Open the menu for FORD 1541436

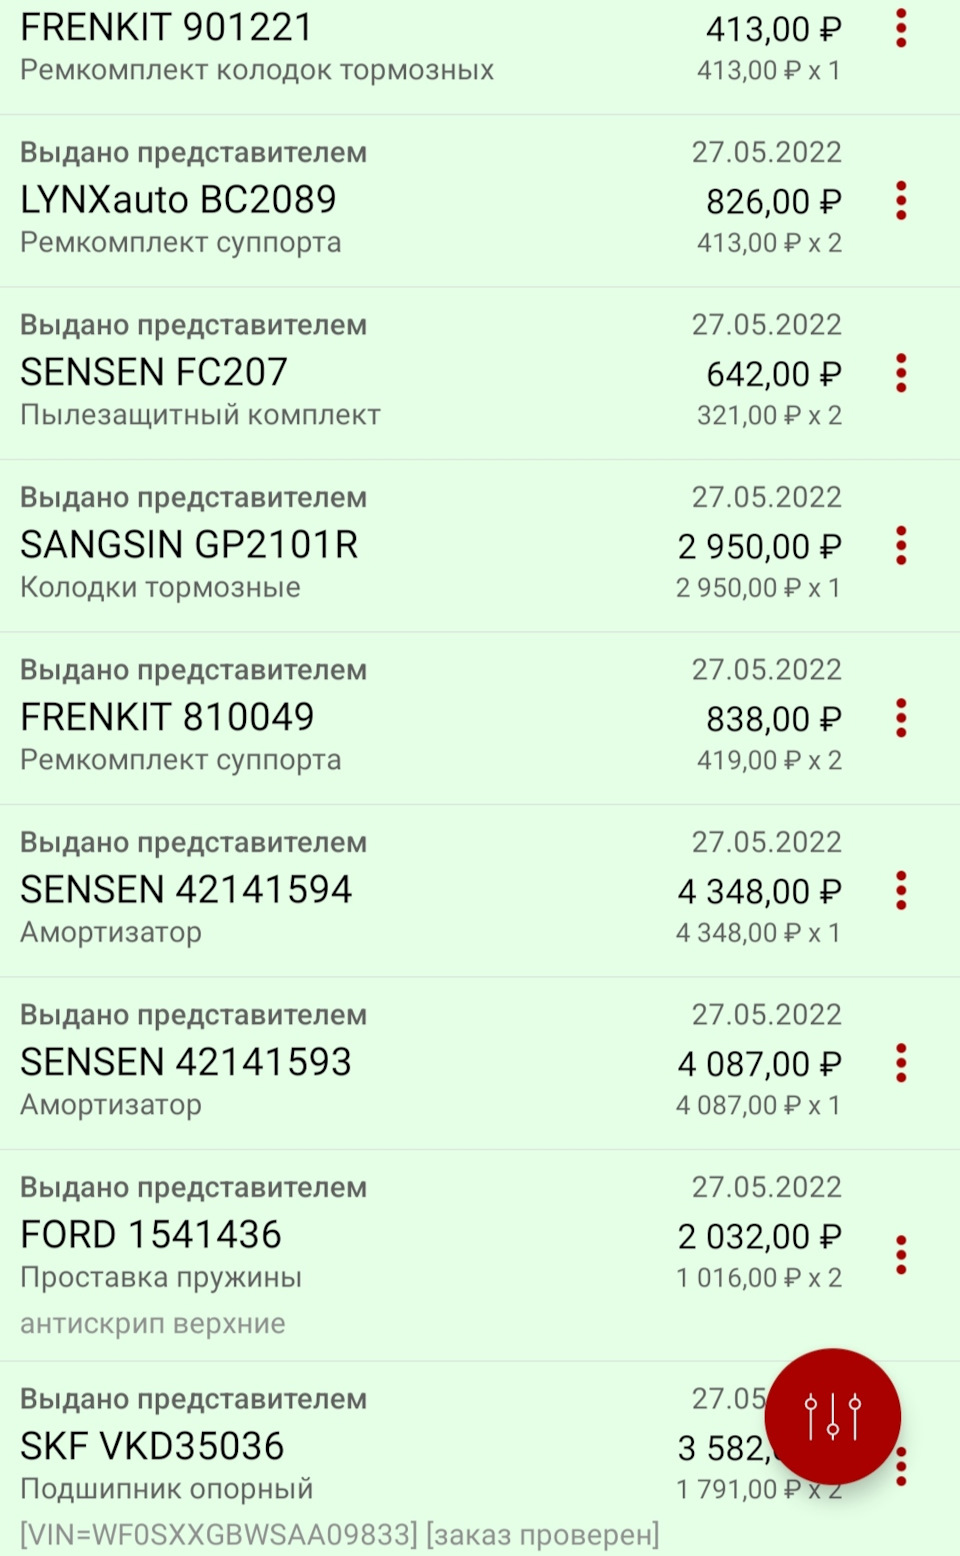tap(901, 1255)
